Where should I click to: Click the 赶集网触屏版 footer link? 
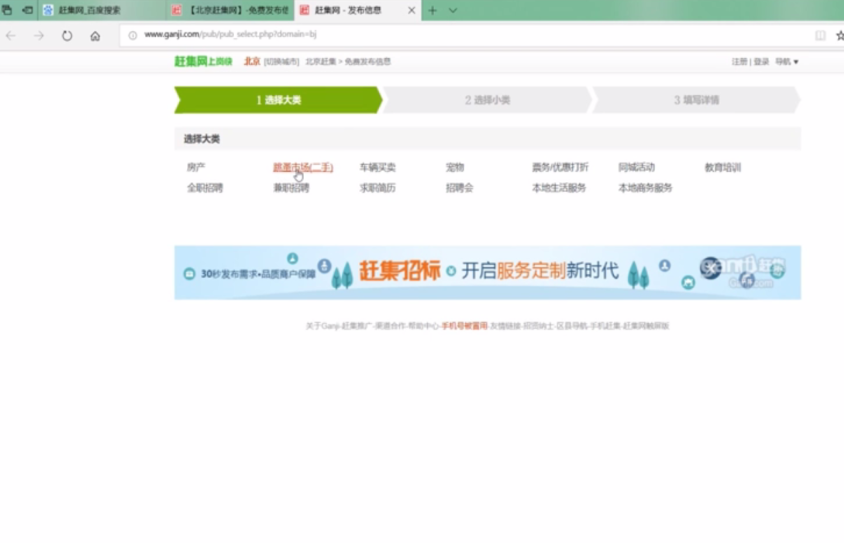point(646,326)
